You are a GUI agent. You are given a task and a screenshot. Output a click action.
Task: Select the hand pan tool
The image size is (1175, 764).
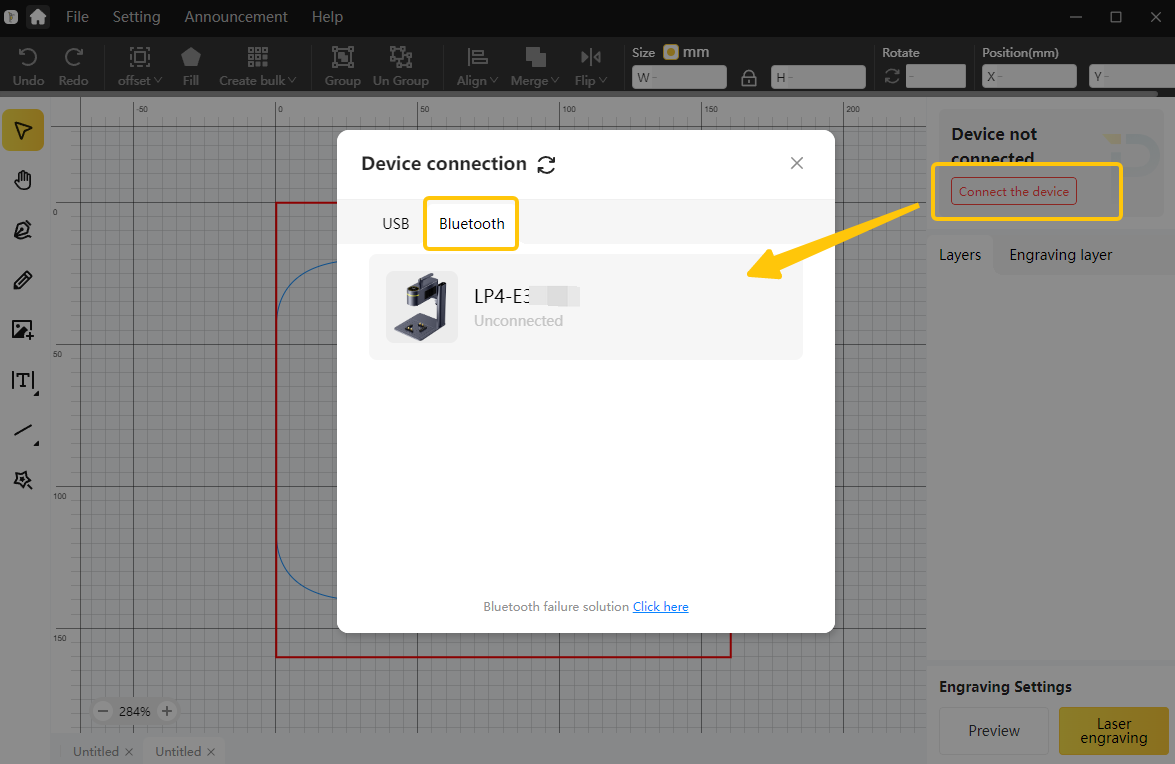[22, 180]
